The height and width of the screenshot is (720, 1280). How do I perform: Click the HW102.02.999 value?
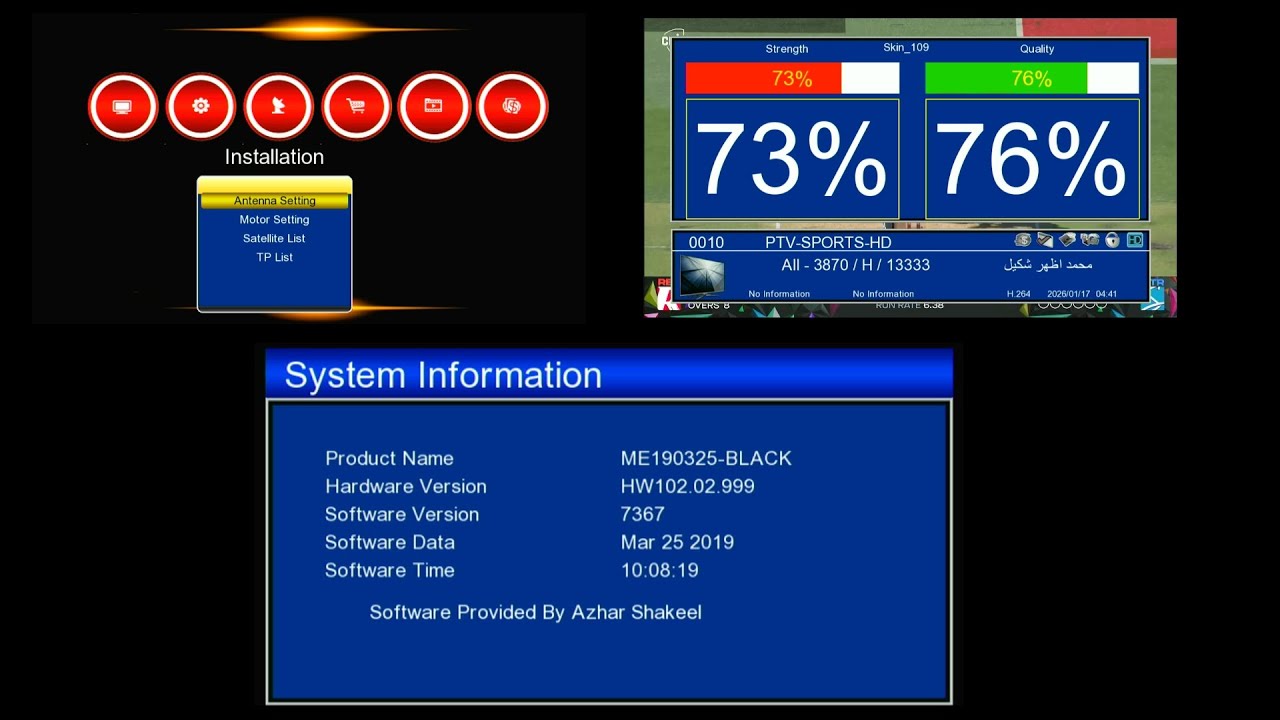[688, 486]
